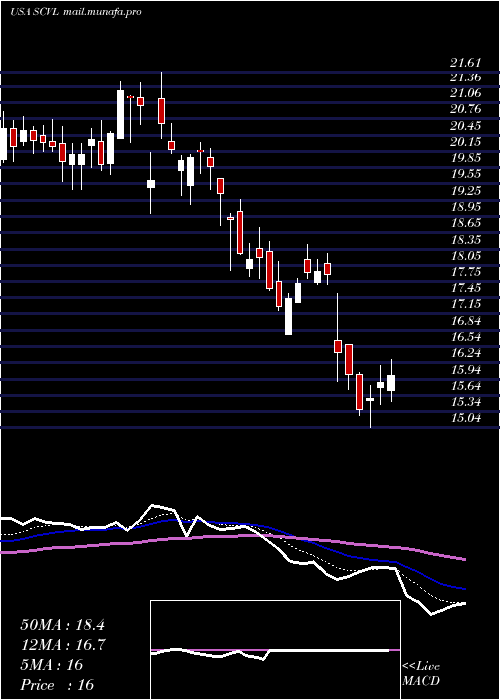The height and width of the screenshot is (700, 500).
Task: Click the 15.34 price axis label
Action: tap(465, 401)
